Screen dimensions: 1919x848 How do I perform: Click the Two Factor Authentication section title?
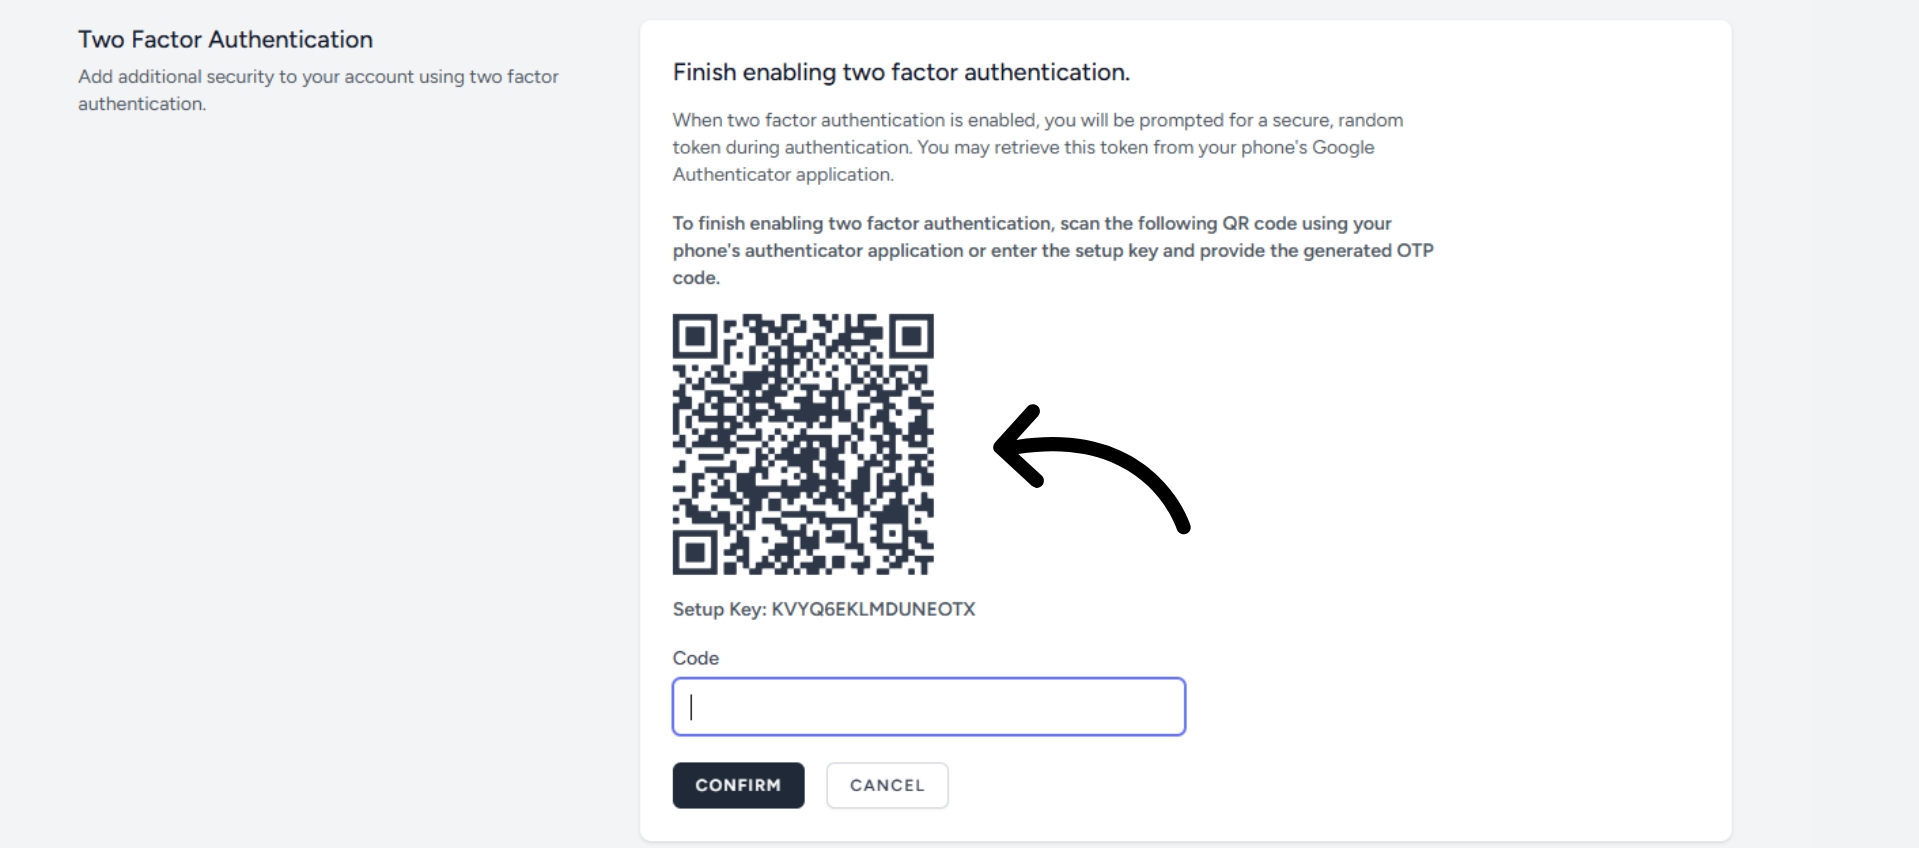click(x=223, y=39)
